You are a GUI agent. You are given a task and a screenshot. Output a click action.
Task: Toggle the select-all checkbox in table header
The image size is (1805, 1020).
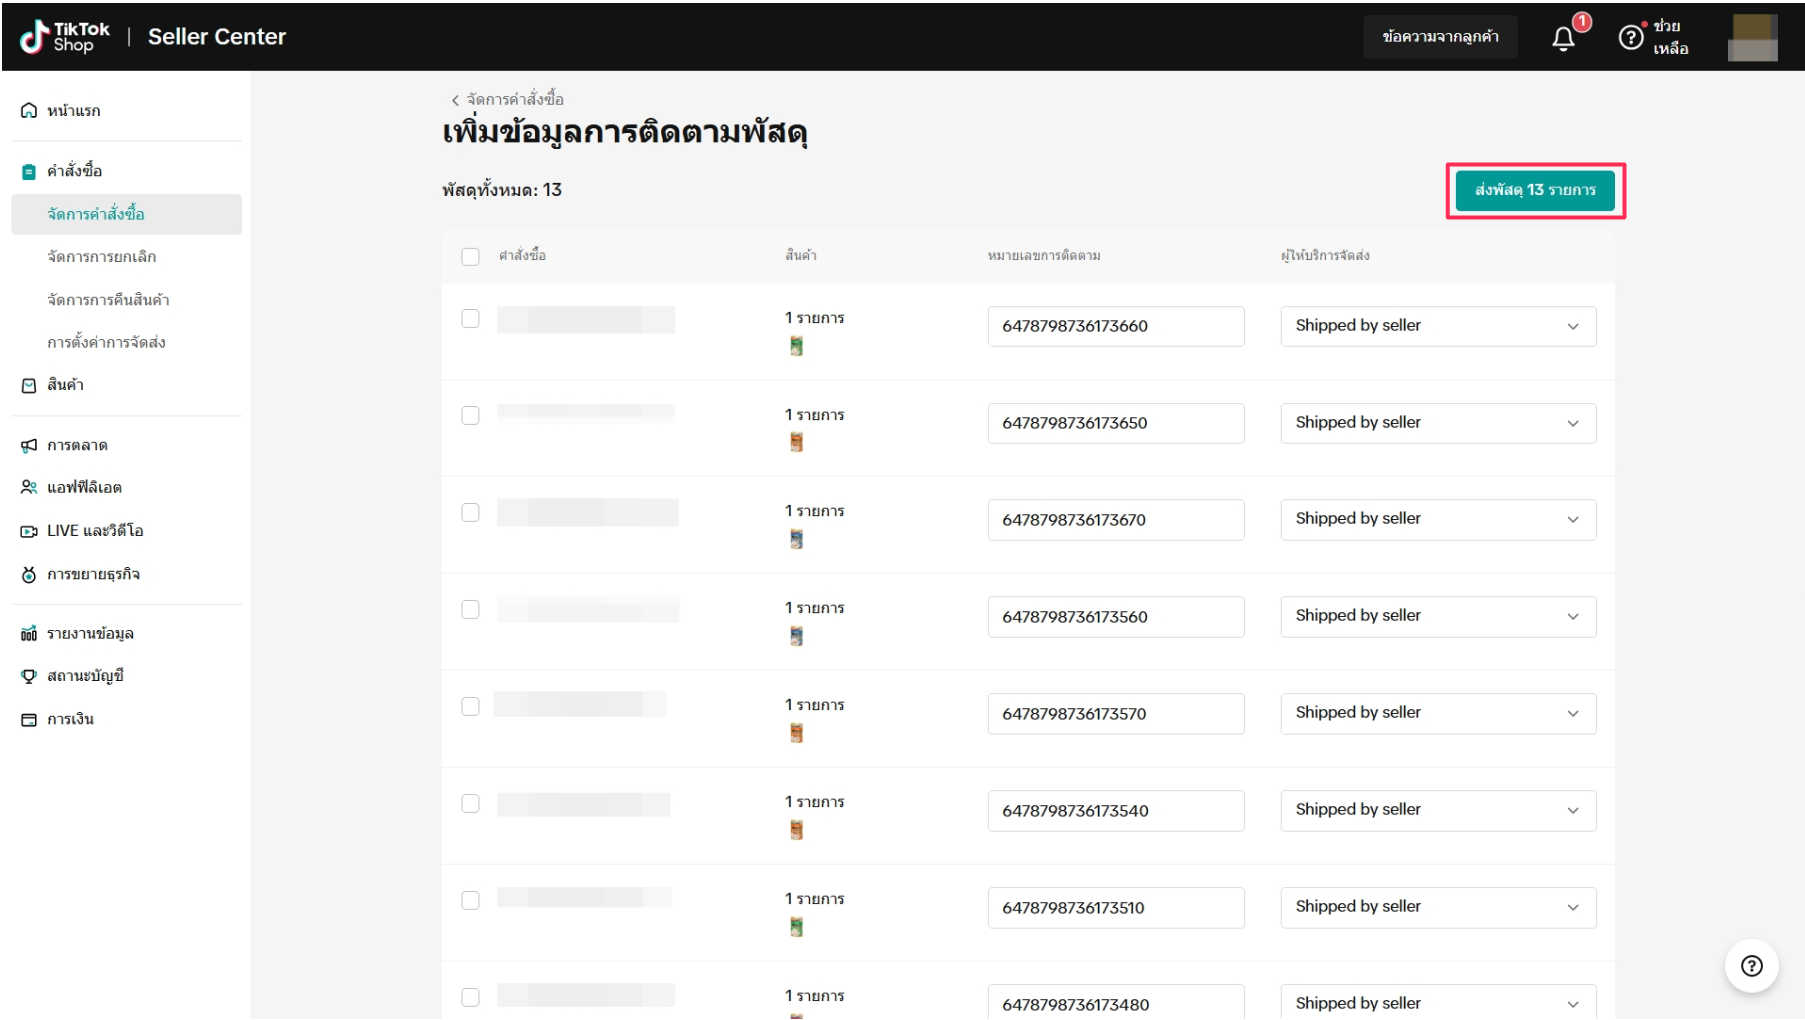[x=470, y=256]
